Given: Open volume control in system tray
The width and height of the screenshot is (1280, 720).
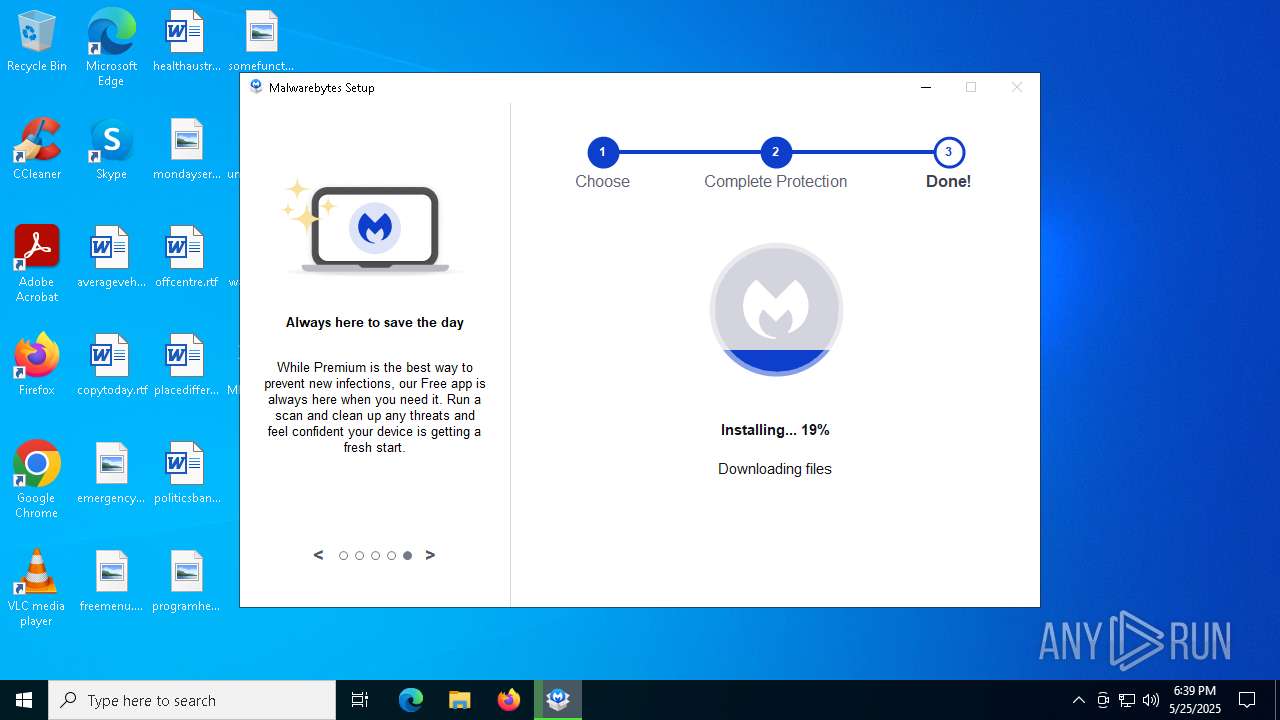Looking at the screenshot, I should pyautogui.click(x=1151, y=700).
